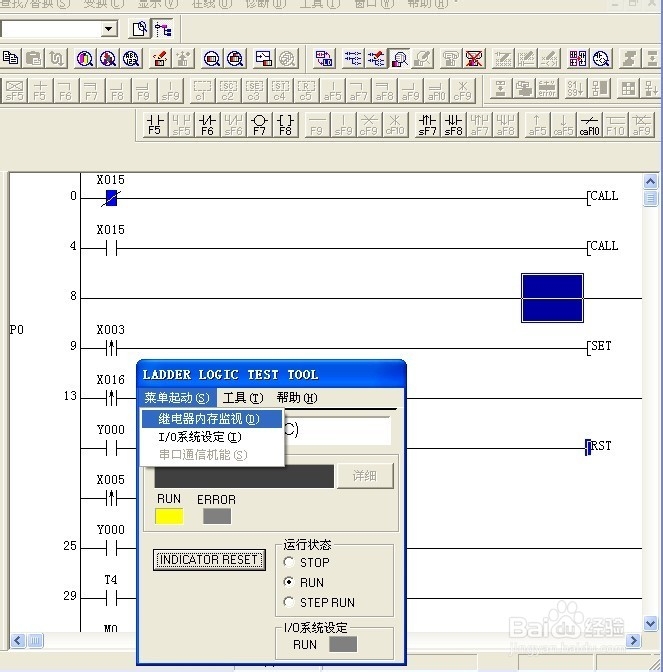Image resolution: width=663 pixels, height=672 pixels.
Task: Open the 工具(T) menu in test tool
Action: (x=243, y=398)
